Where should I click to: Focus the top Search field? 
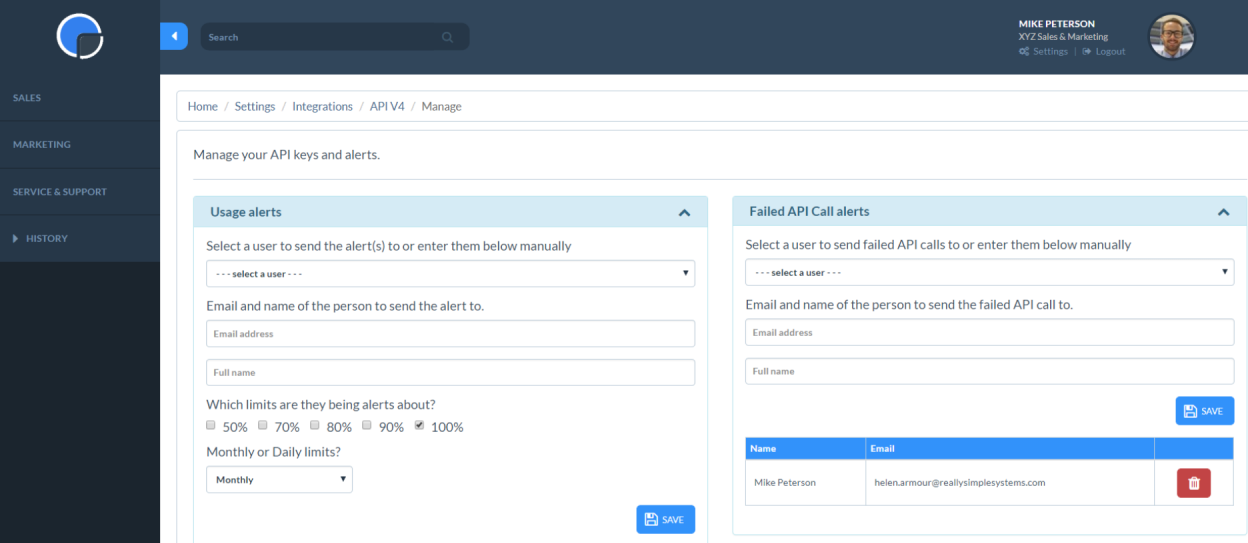tap(335, 37)
